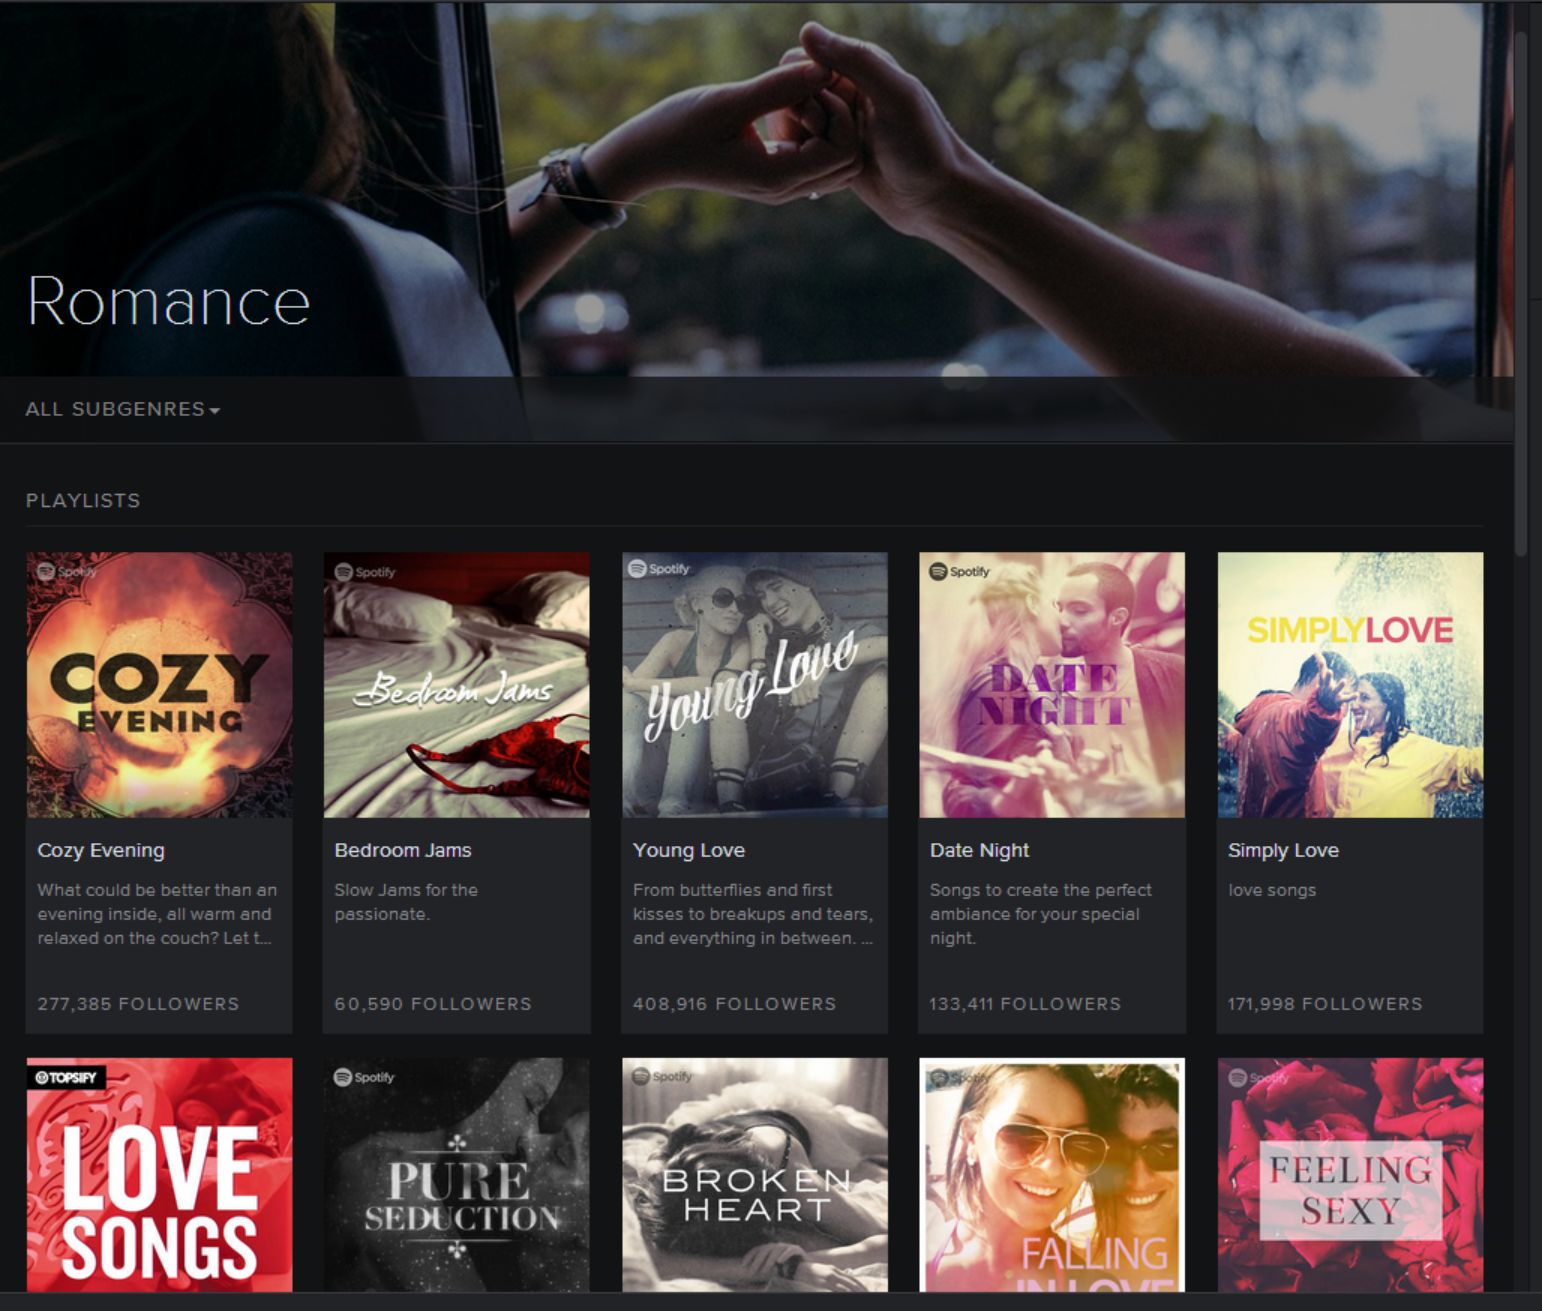Viewport: 1542px width, 1311px height.
Task: Click the Bedroom Jams title link
Action: click(x=403, y=850)
